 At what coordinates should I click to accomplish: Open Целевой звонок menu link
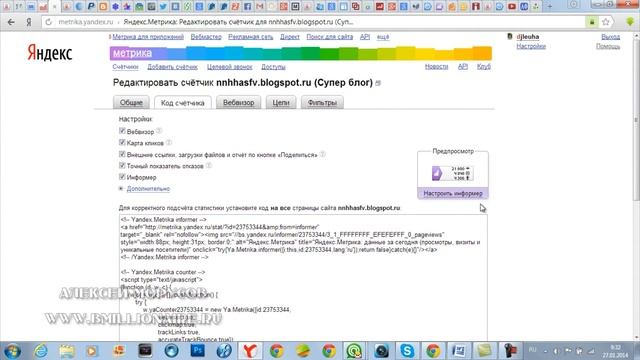click(229, 67)
